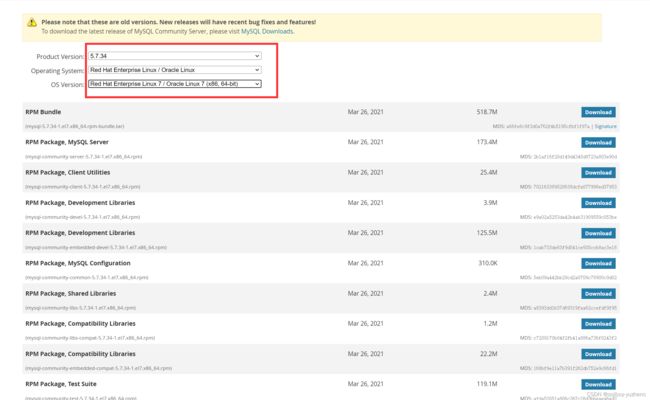
Task: Click the Mar 26, 2021 date for Test Suite
Action: [x=366, y=384]
